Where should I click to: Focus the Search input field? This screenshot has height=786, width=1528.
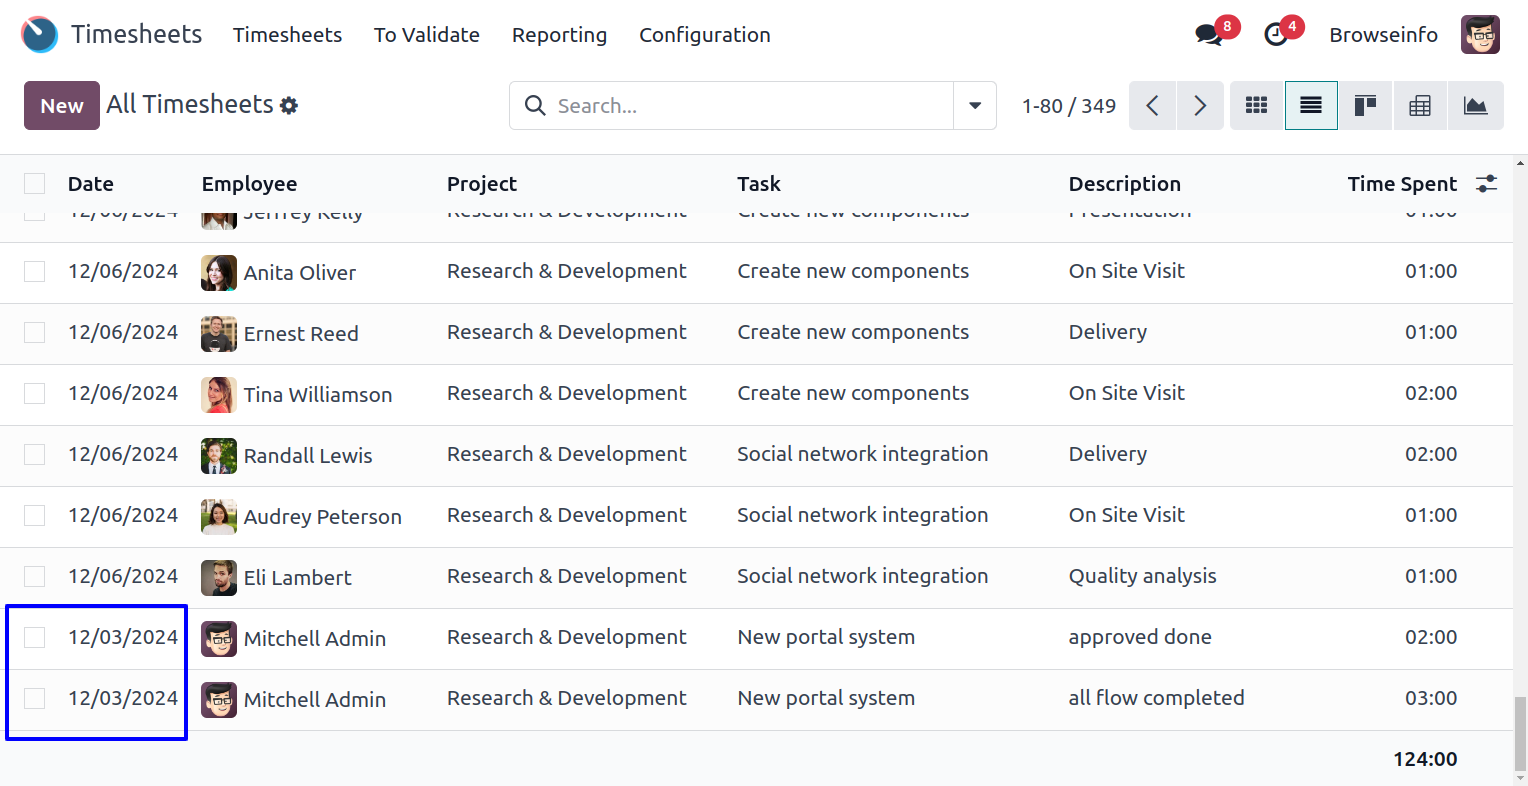tap(750, 106)
